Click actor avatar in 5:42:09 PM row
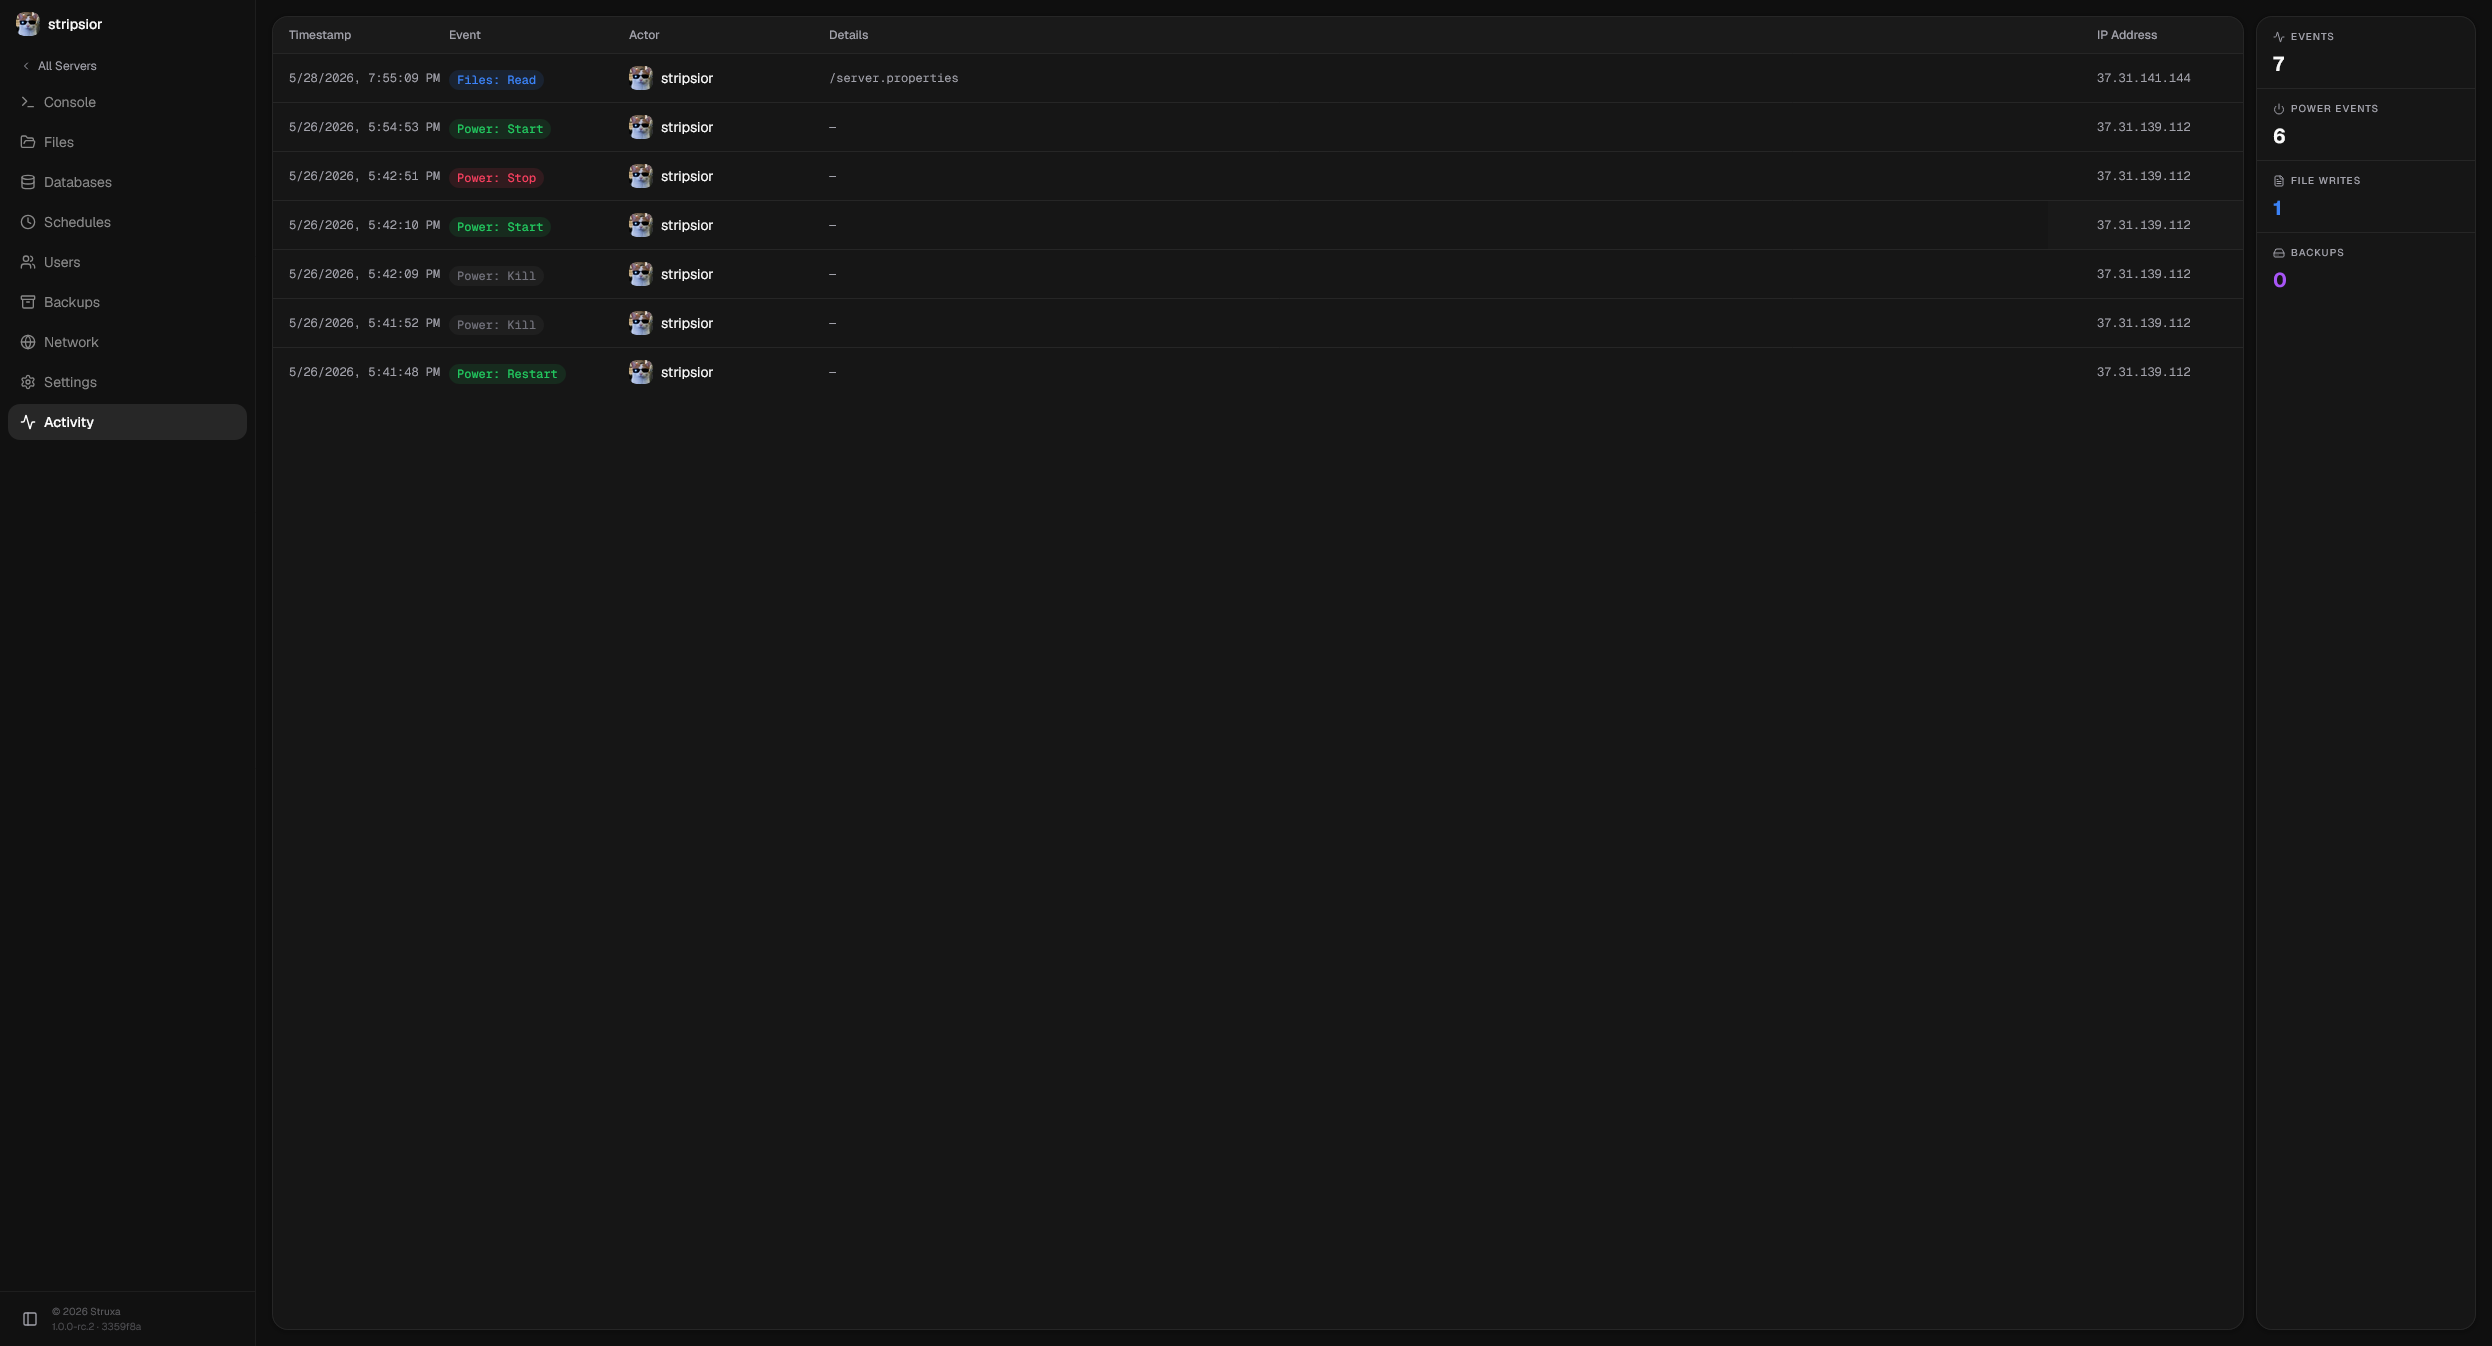 click(641, 274)
